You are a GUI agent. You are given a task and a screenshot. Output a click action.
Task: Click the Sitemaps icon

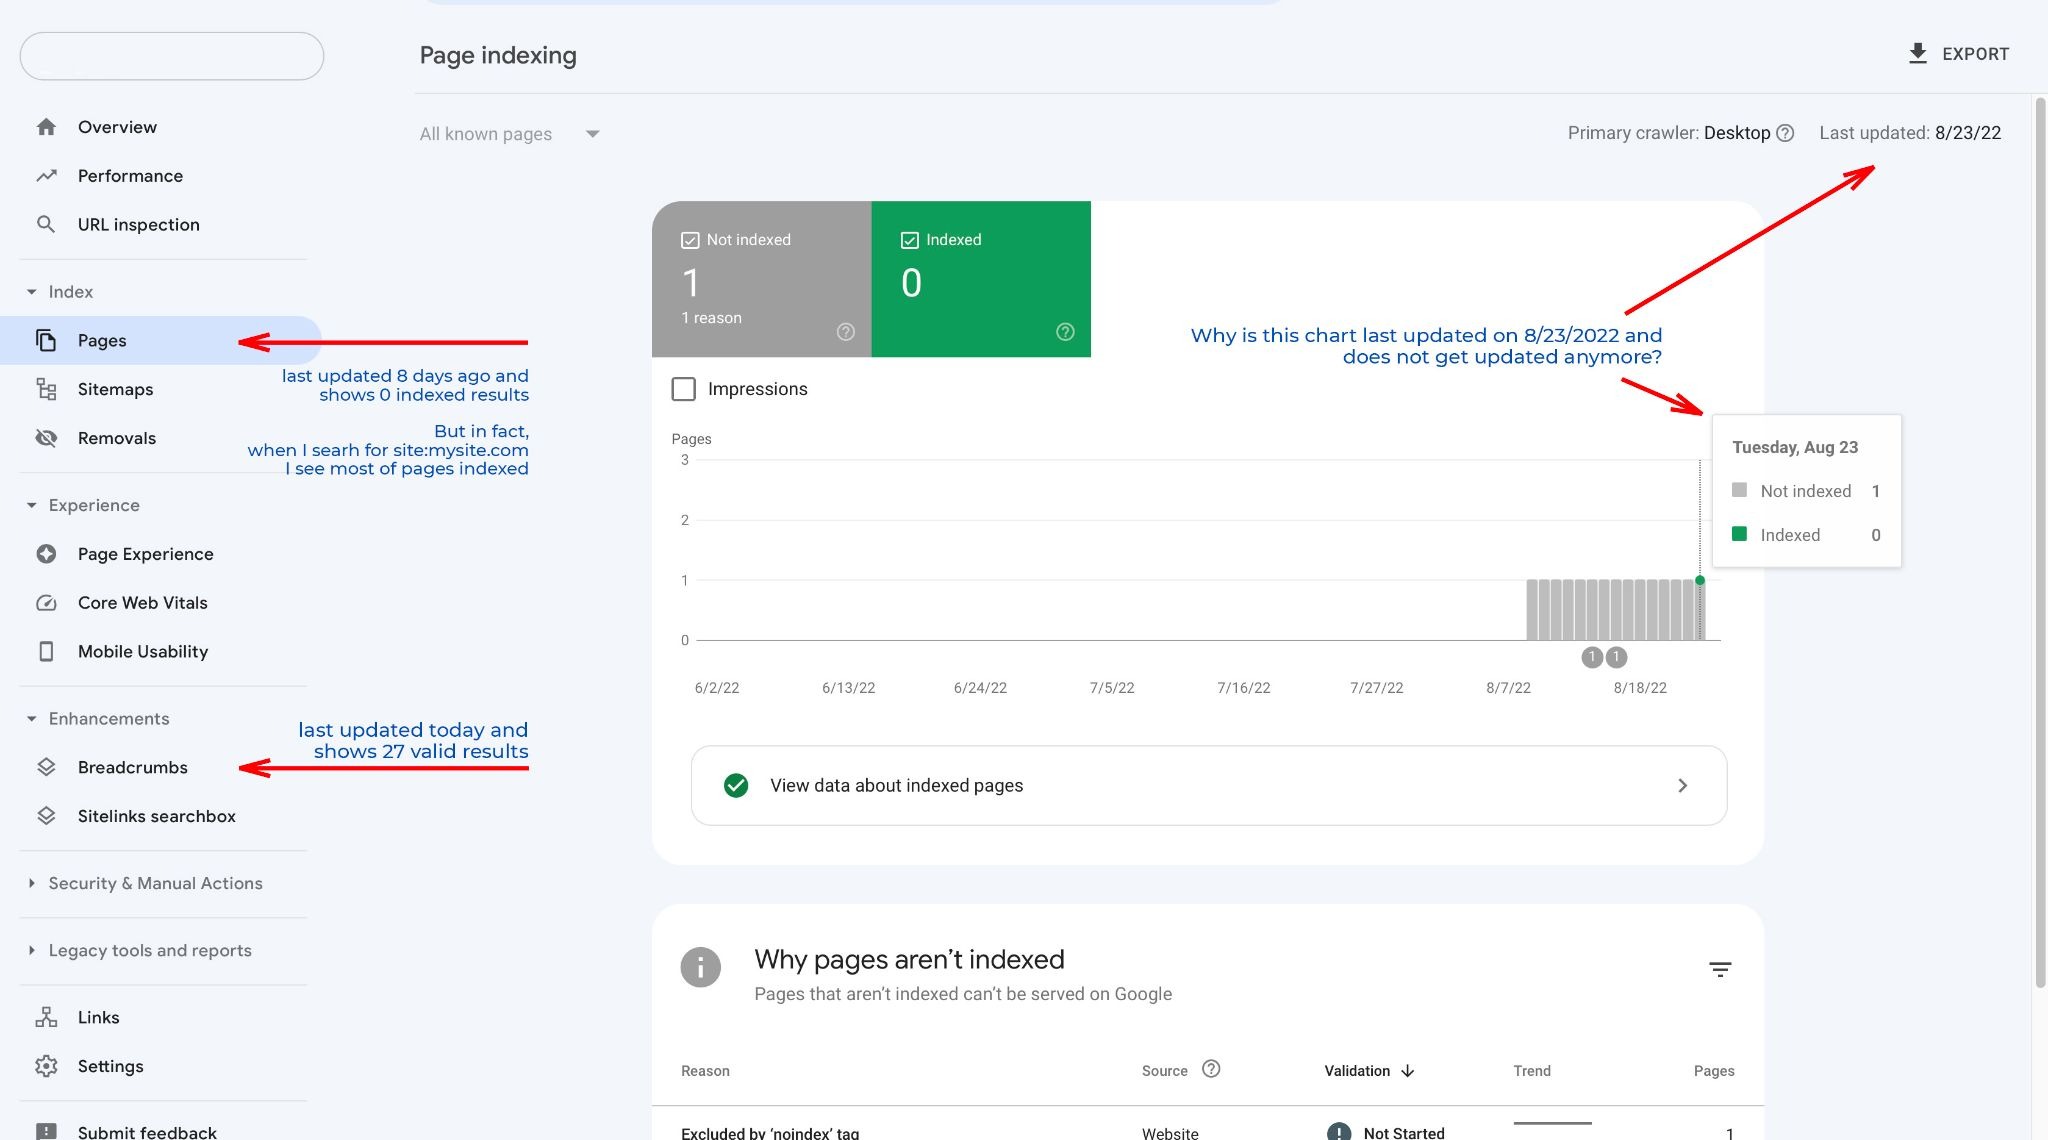pos(46,389)
